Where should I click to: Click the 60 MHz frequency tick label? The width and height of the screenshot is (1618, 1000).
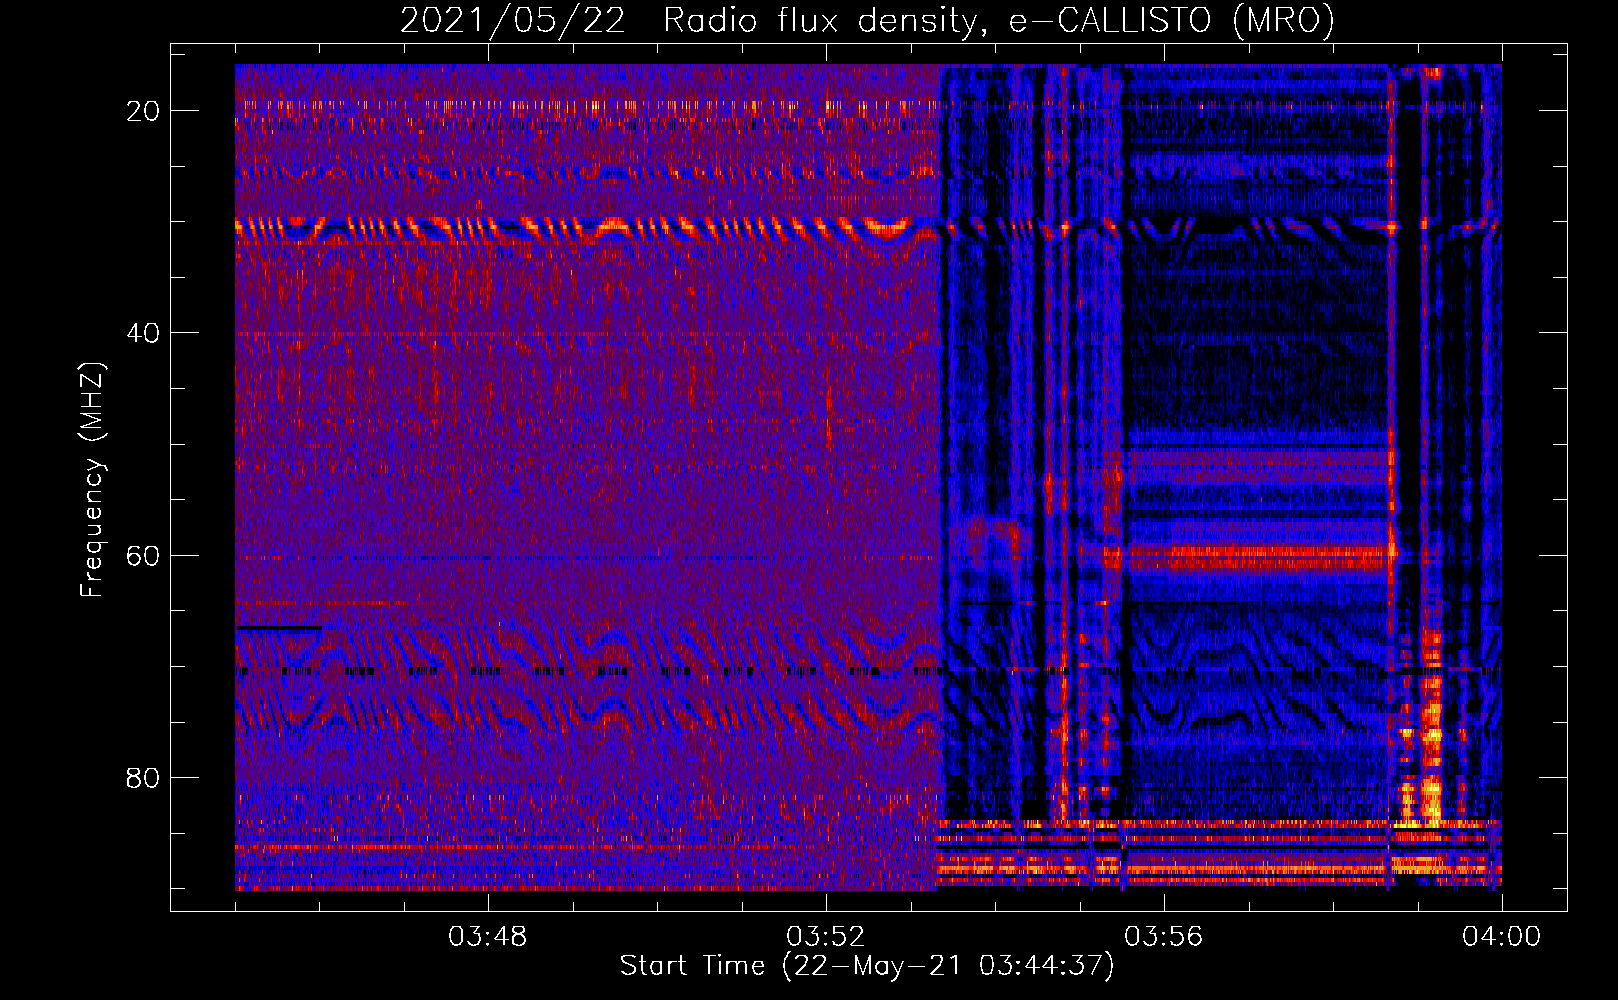click(x=143, y=555)
